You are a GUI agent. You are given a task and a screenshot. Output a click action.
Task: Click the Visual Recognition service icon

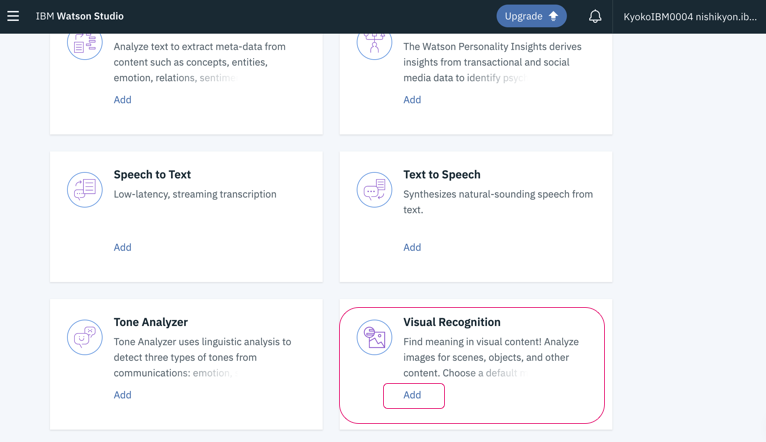374,338
